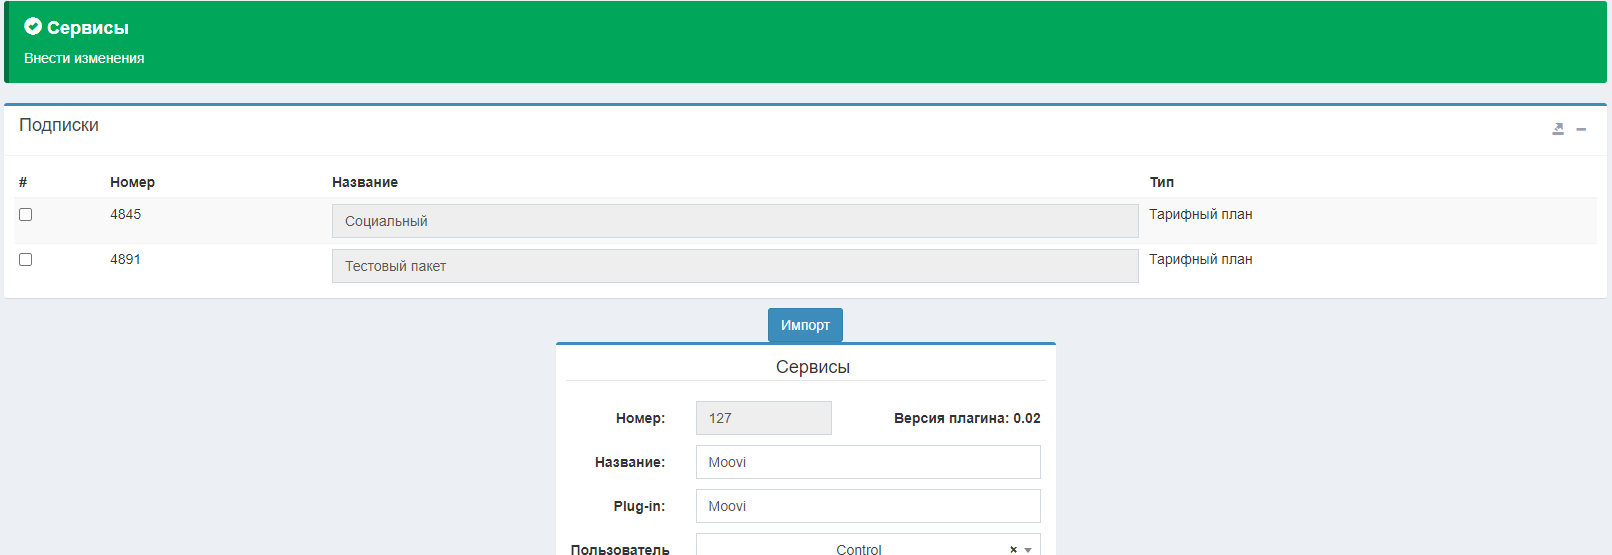Click the Тип column header
This screenshot has height=555, width=1612.
1161,182
